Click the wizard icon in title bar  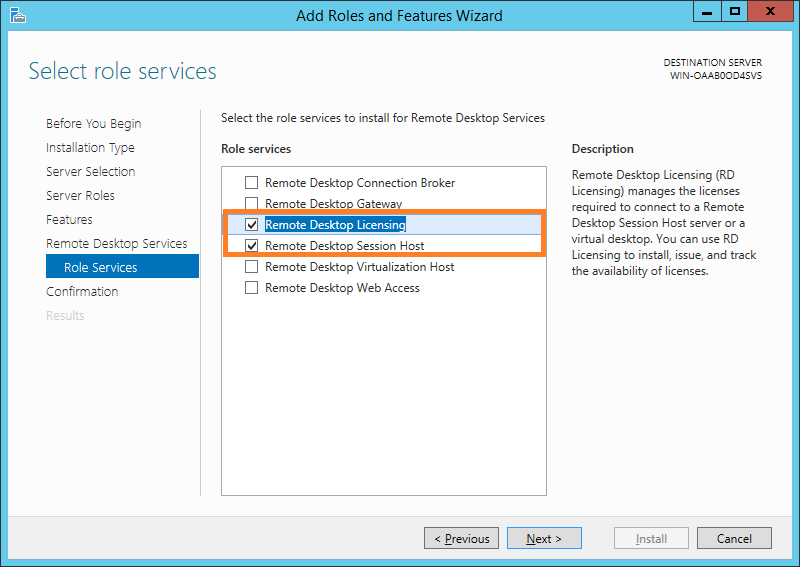(17, 15)
